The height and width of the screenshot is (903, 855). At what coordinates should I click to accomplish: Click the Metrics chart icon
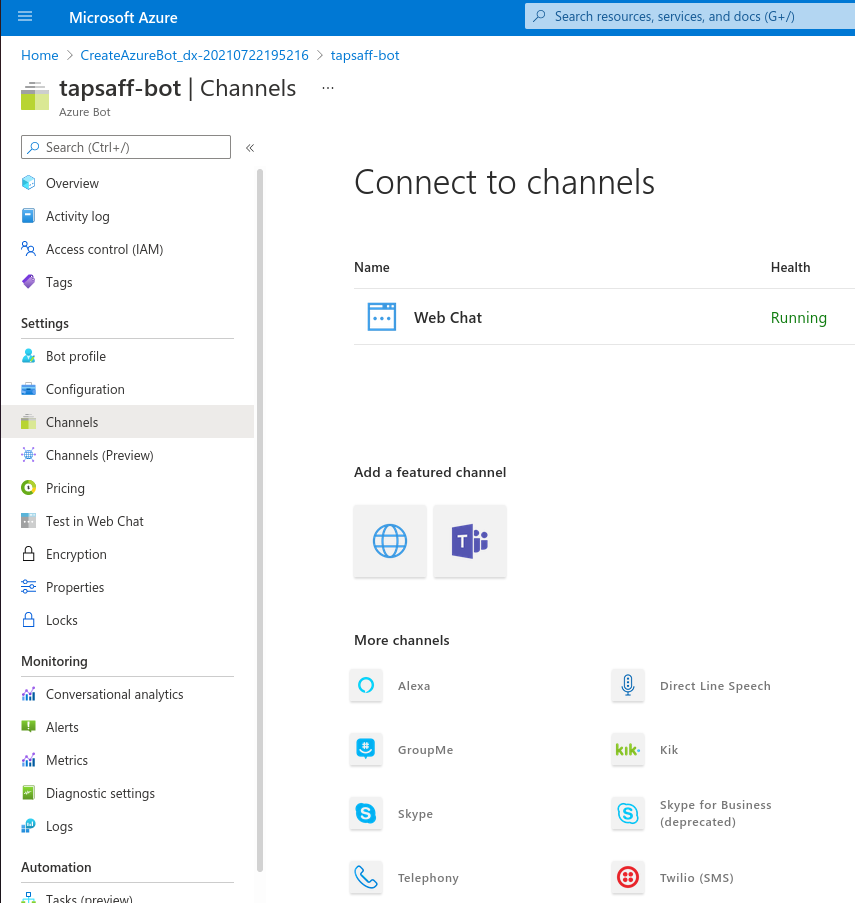(x=28, y=760)
